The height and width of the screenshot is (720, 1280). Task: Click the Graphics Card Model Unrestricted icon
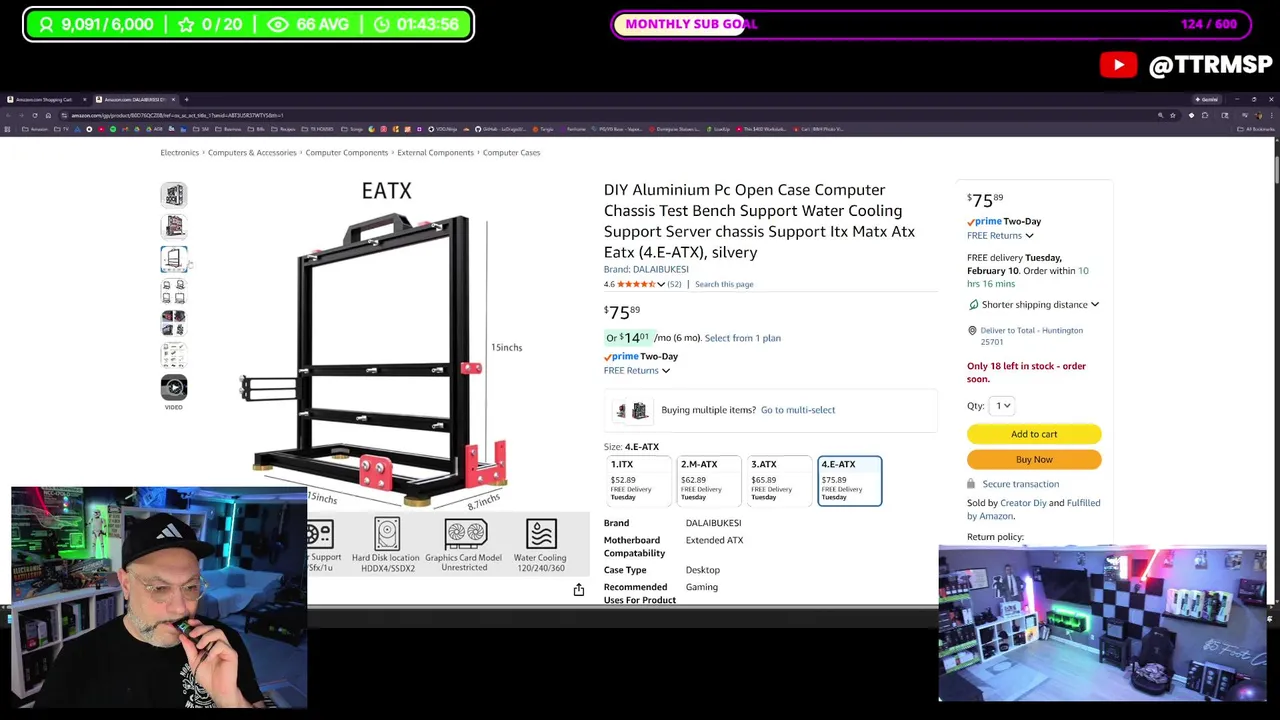465,534
